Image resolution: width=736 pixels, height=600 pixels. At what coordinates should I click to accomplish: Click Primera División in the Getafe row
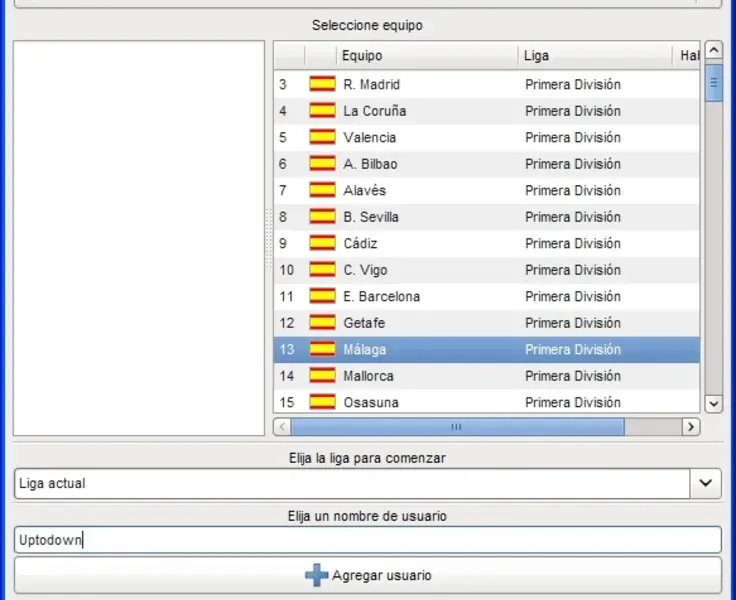(x=573, y=323)
